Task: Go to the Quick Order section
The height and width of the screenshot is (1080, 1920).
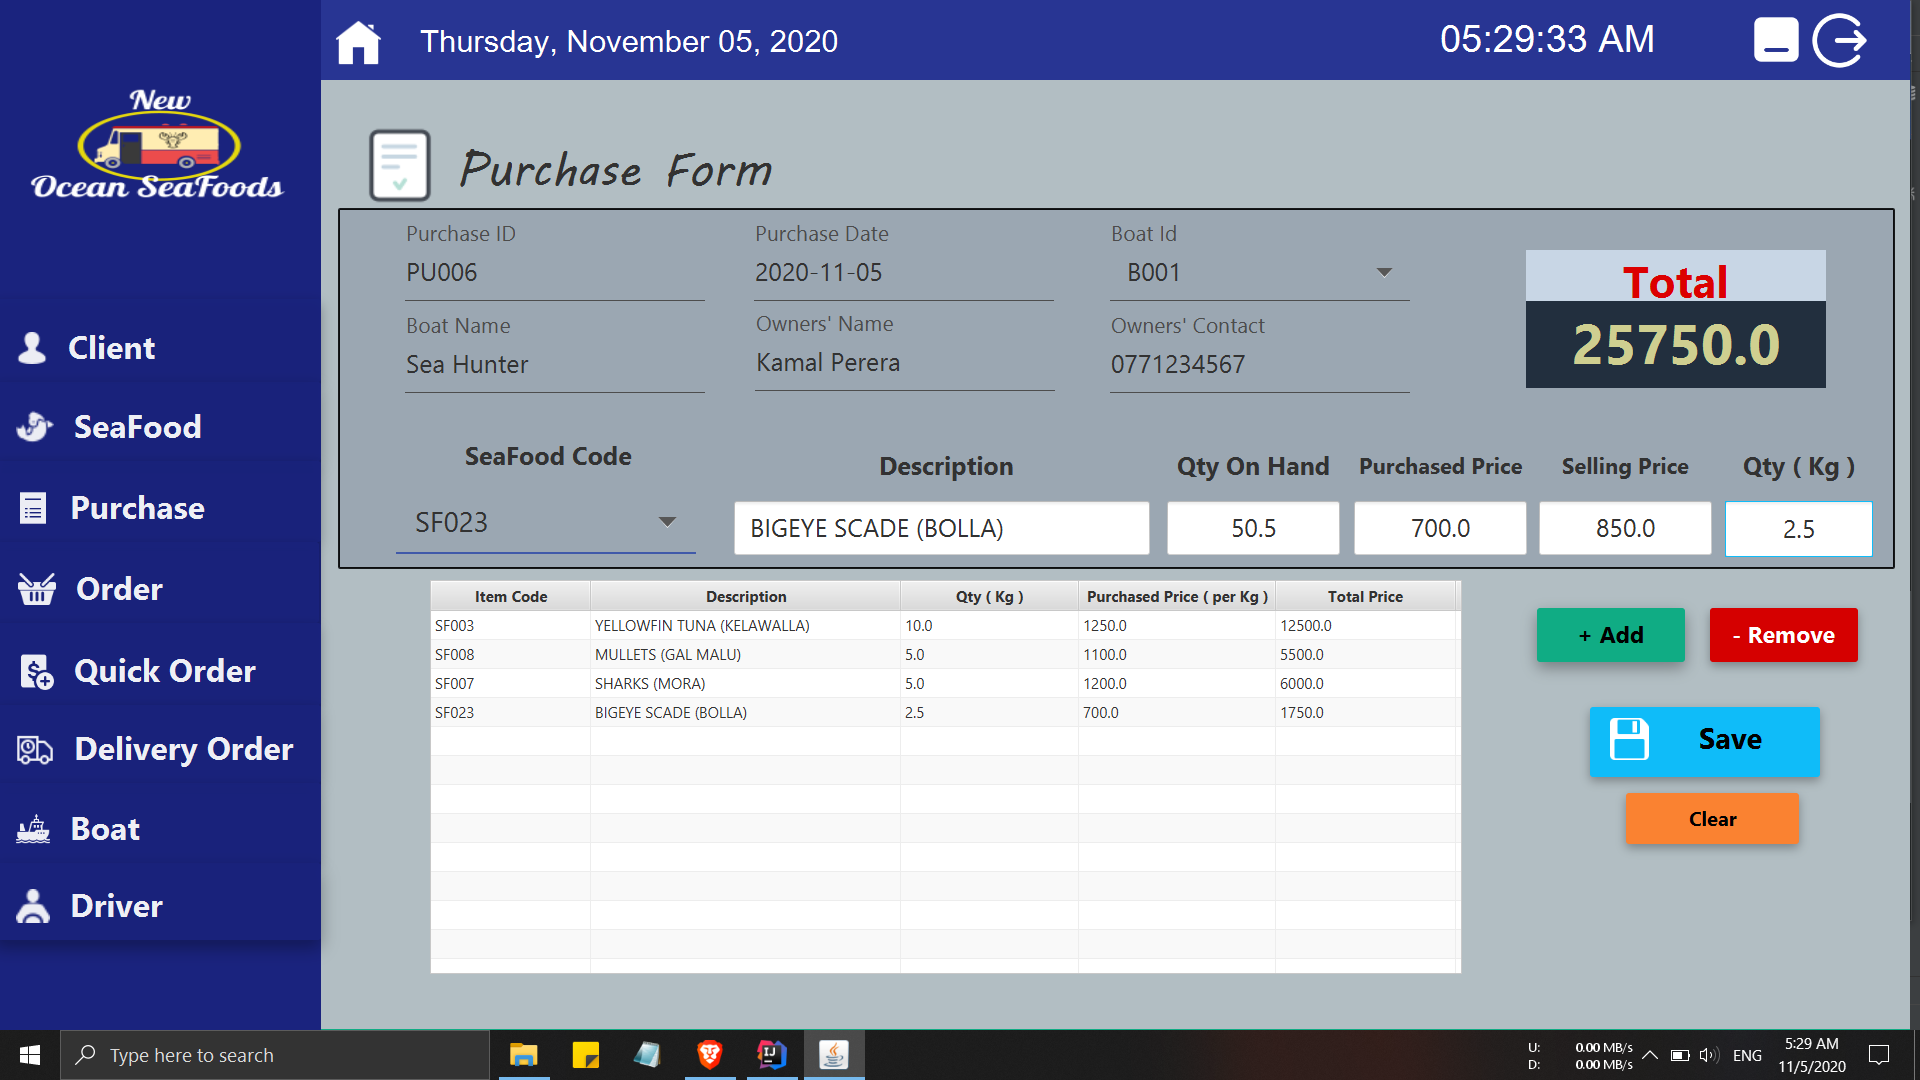Action: [x=164, y=671]
